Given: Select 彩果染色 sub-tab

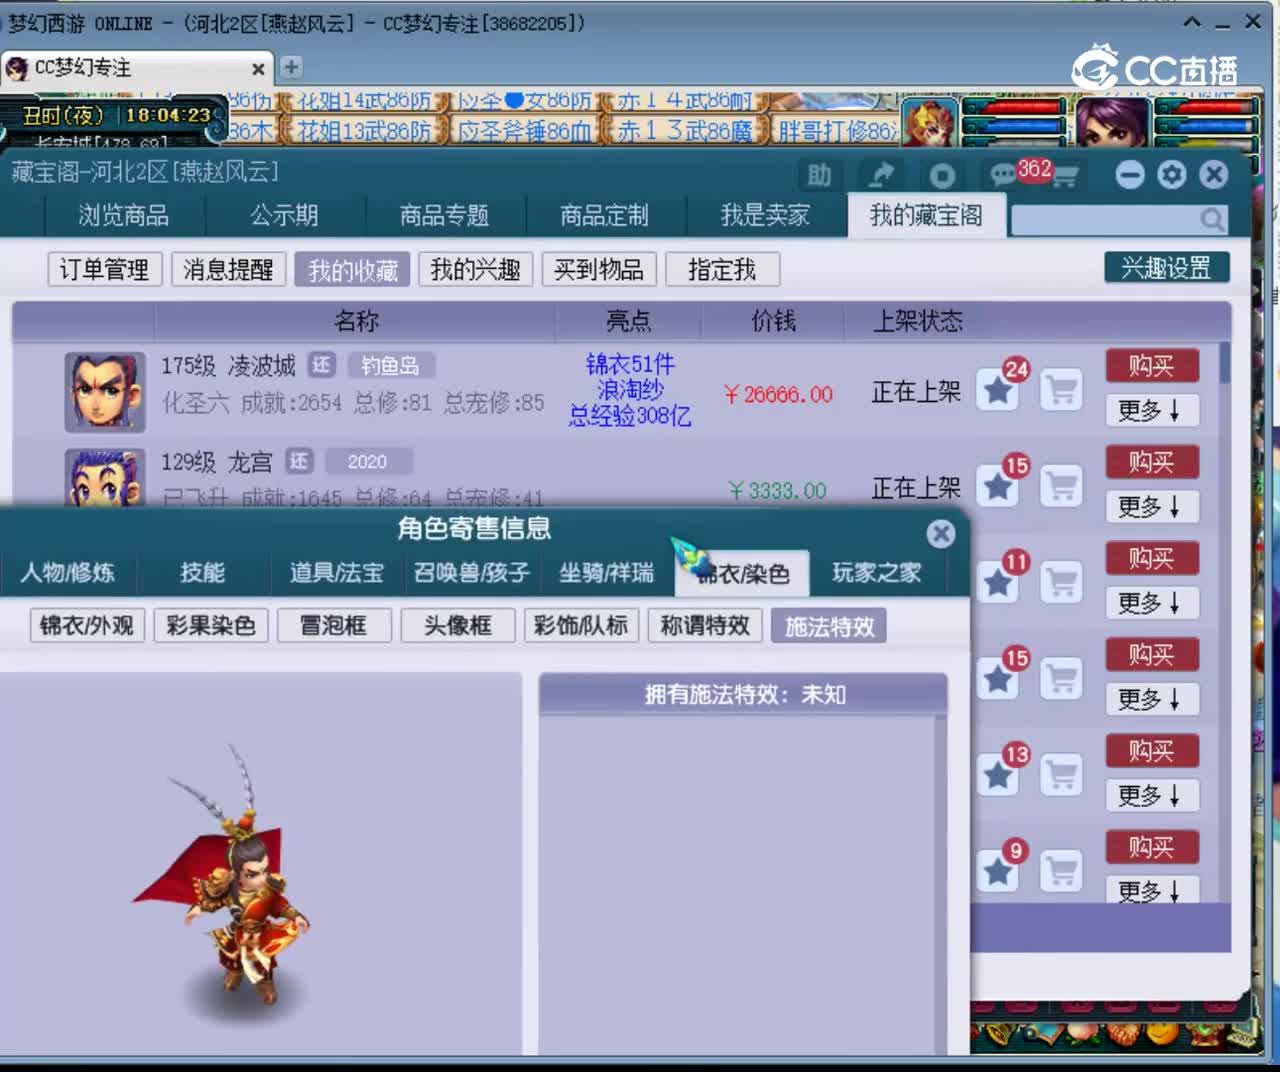Looking at the screenshot, I should (x=211, y=626).
